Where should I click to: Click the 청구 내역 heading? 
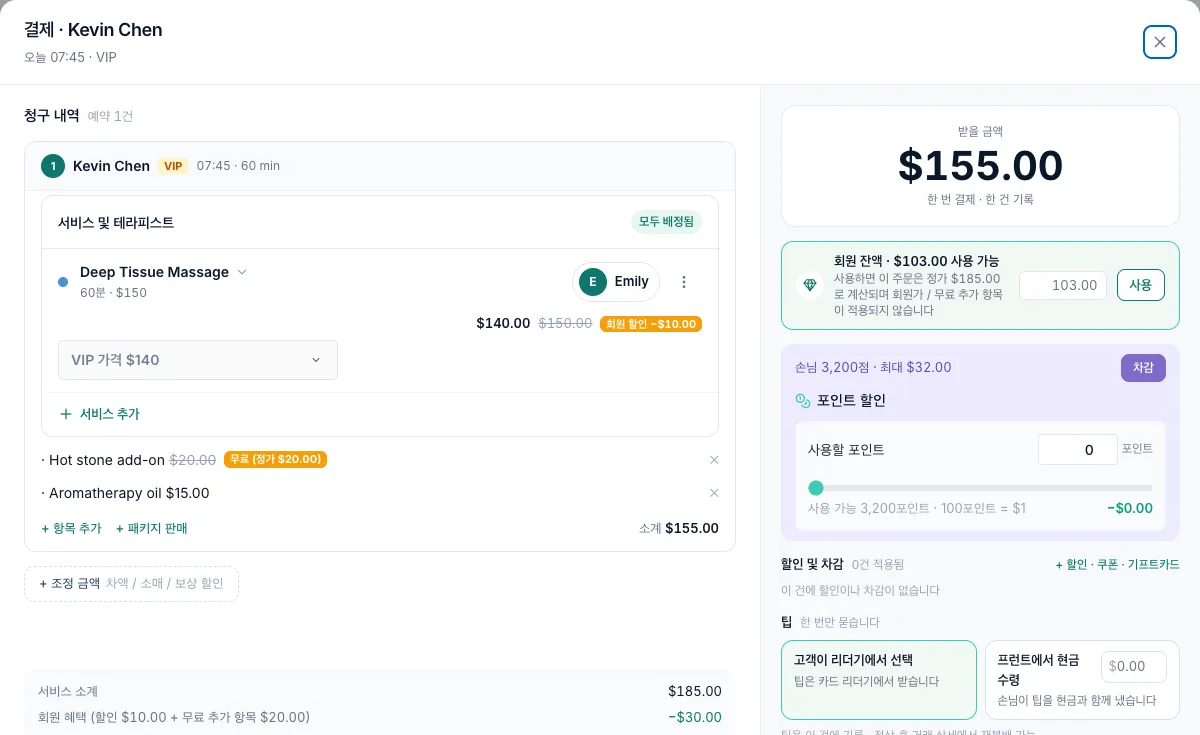(52, 115)
